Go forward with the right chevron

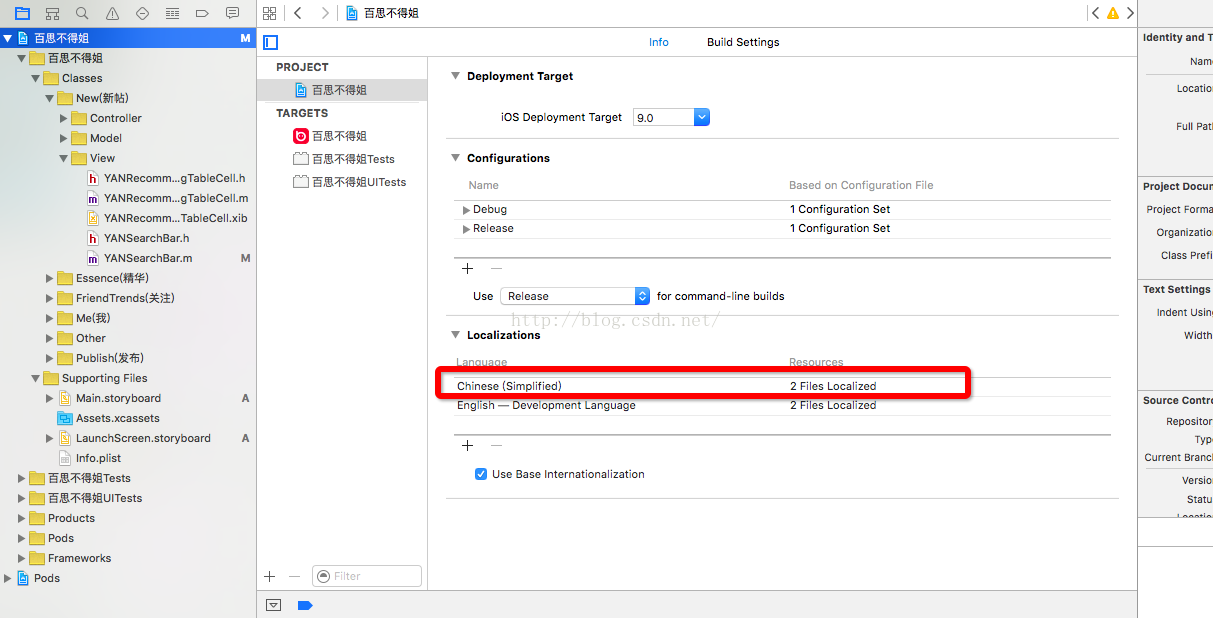(x=324, y=13)
